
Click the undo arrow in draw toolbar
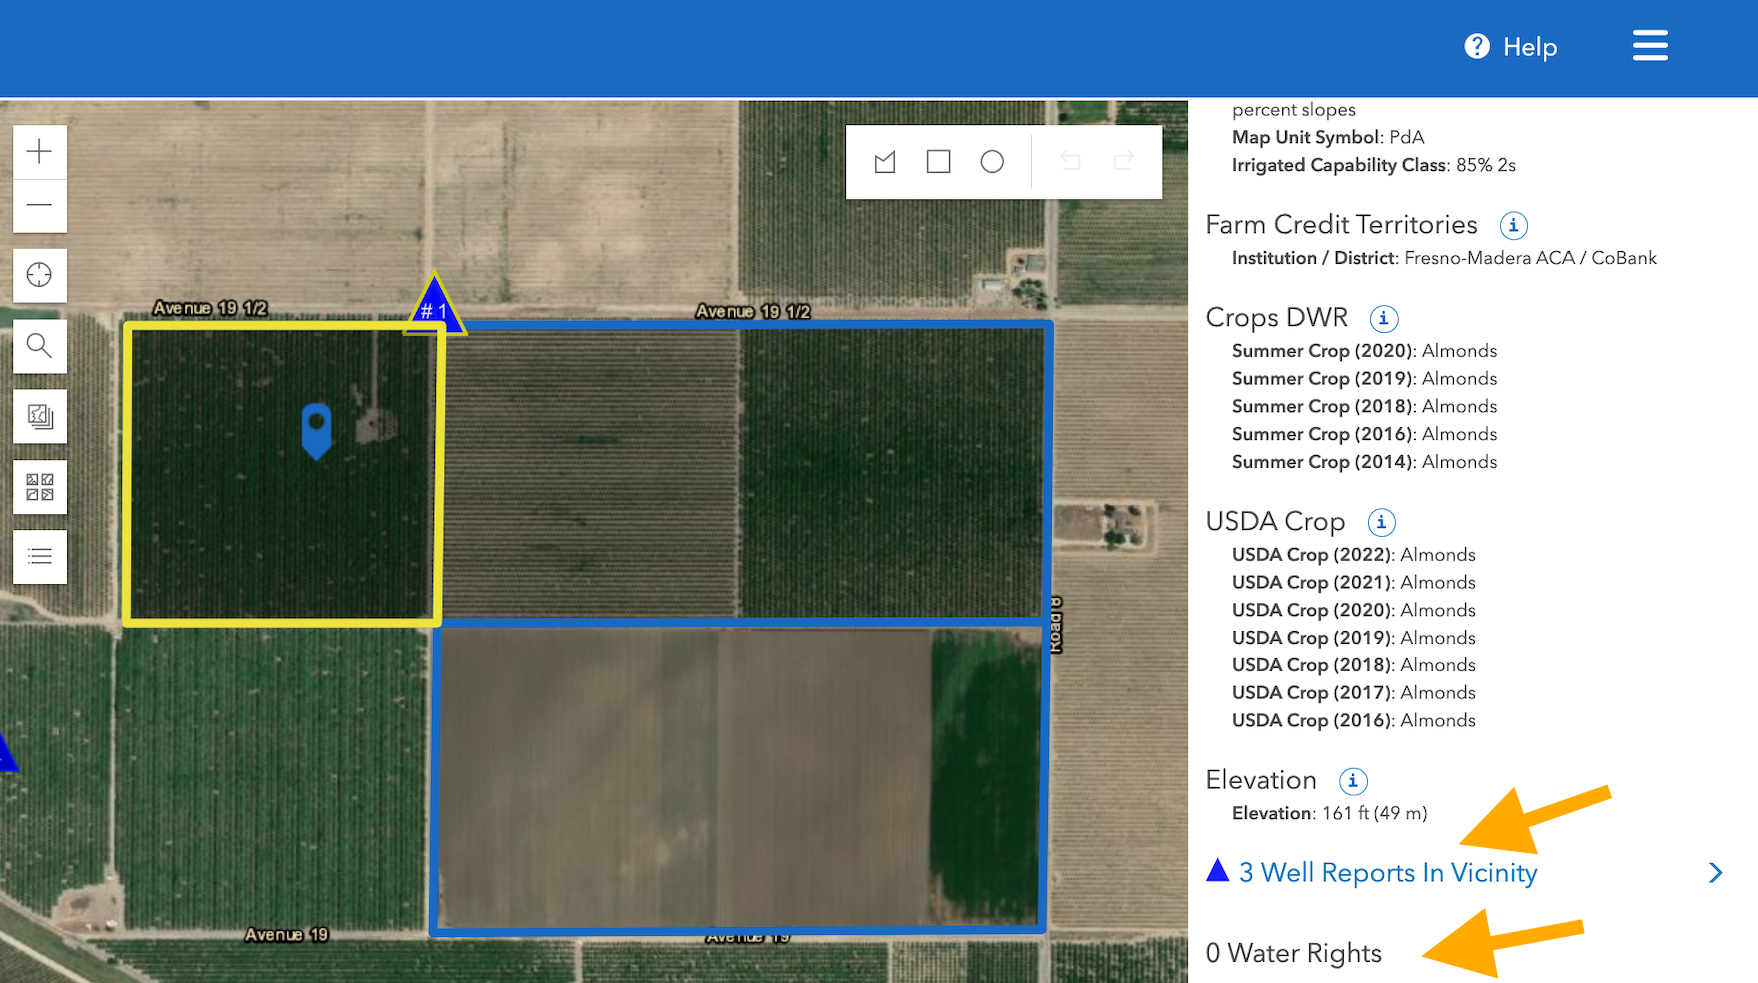[1070, 162]
